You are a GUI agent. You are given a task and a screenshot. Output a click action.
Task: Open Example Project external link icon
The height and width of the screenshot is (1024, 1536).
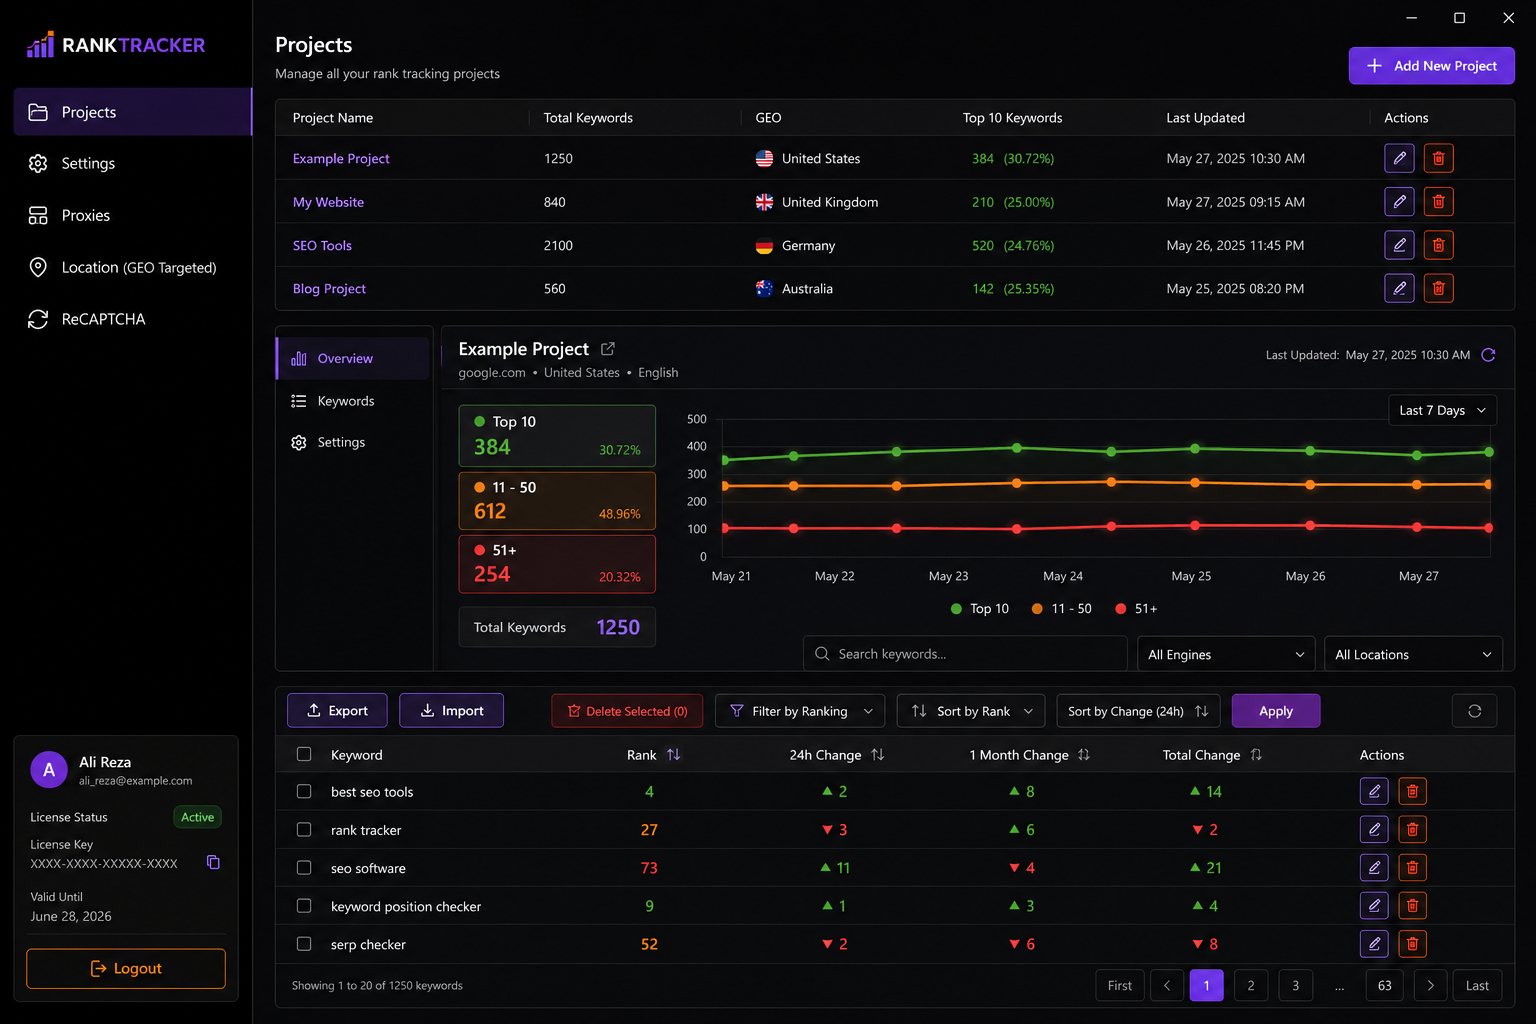[x=608, y=349]
